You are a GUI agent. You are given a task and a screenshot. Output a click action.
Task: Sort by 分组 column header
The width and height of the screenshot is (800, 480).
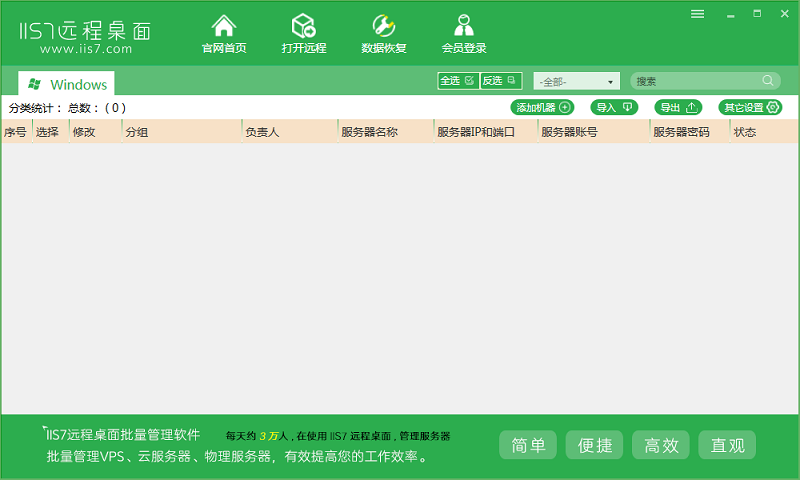click(182, 132)
